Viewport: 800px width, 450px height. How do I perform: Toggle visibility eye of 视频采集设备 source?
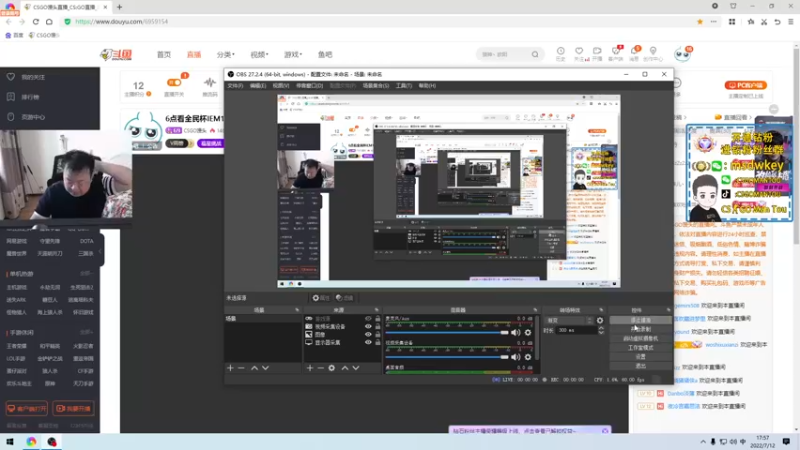368,327
